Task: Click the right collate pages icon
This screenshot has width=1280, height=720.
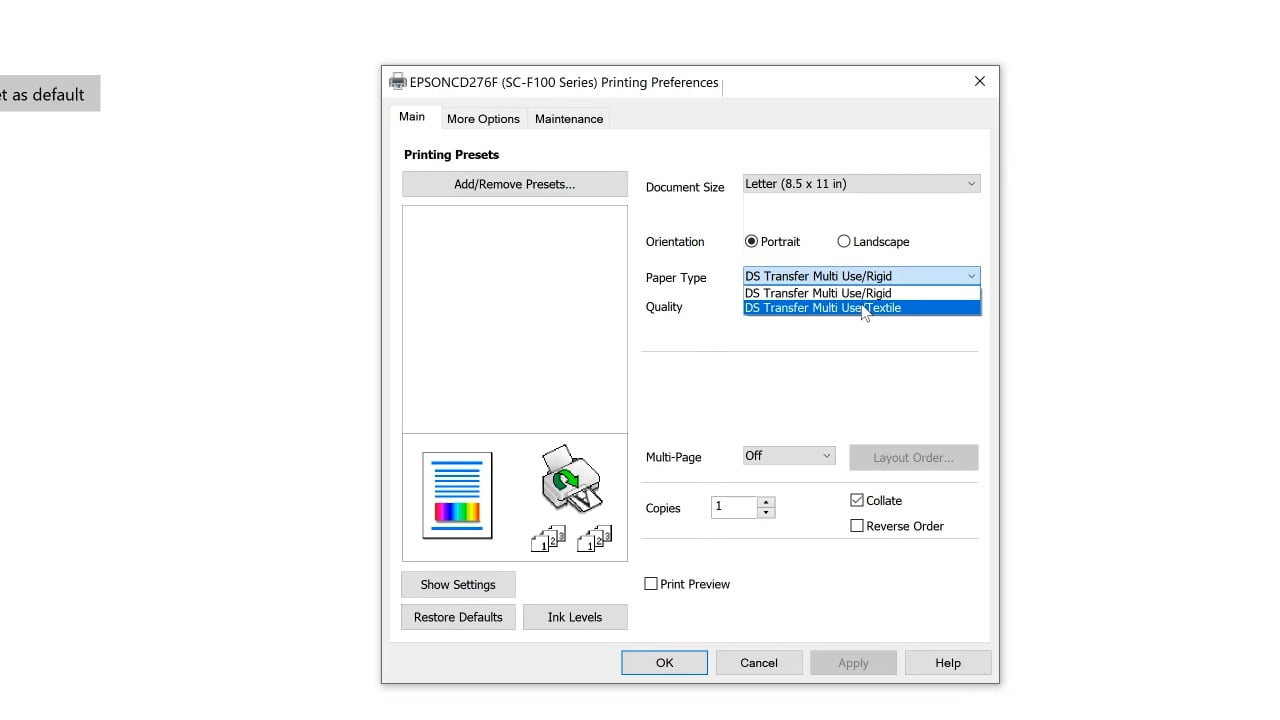Action: coord(594,538)
